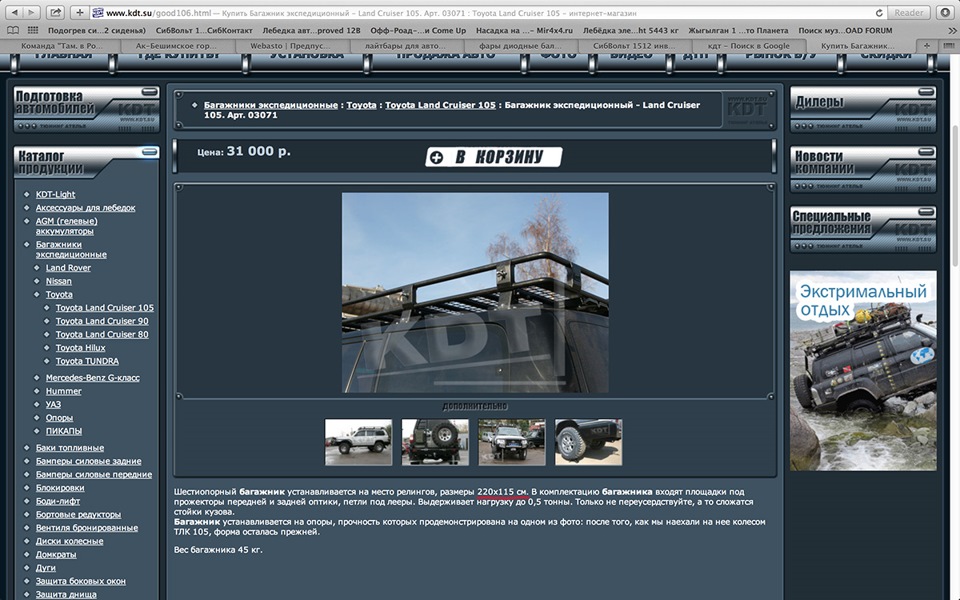The height and width of the screenshot is (600, 960).
Task: Open the Downloads button in Safari toolbar
Action: click(945, 12)
